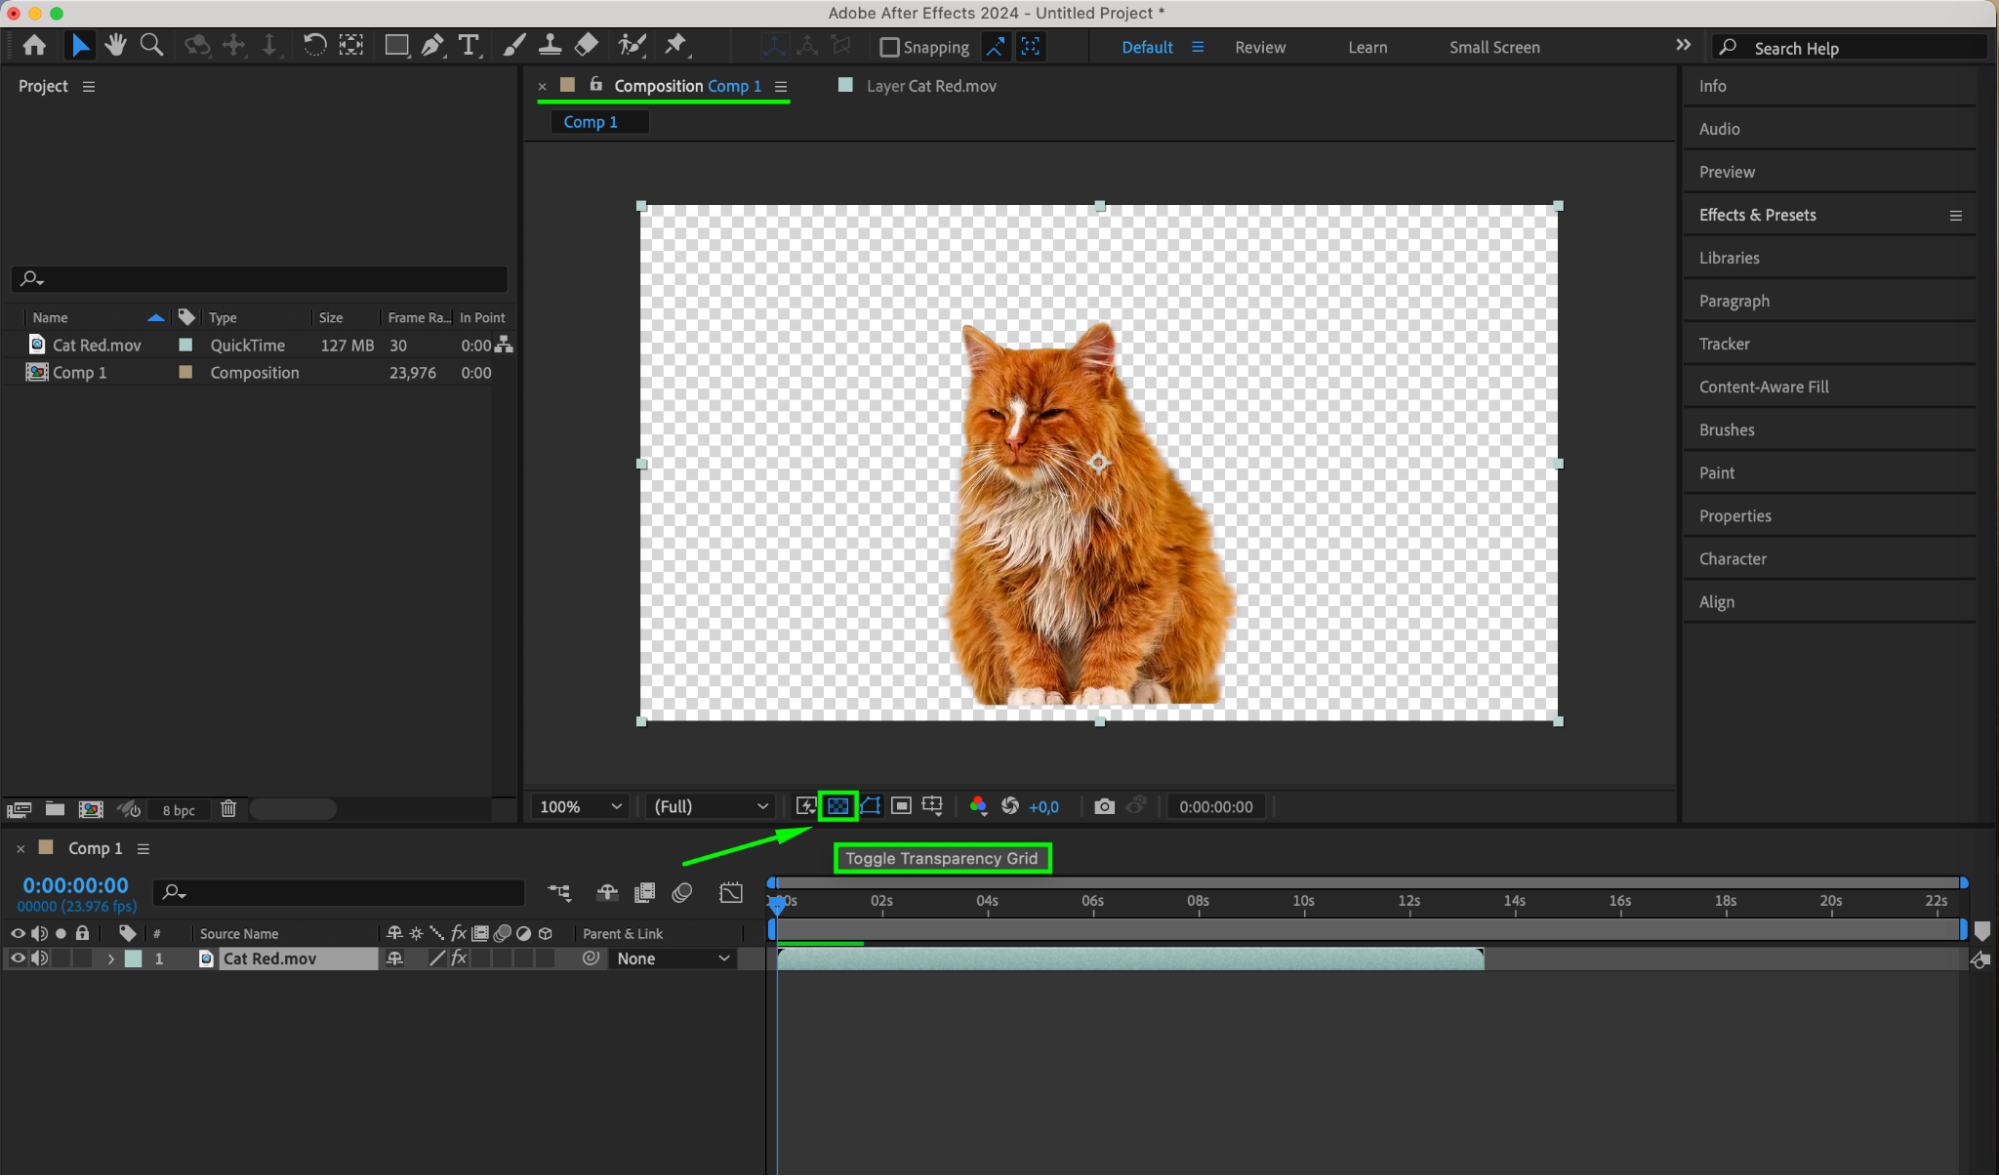This screenshot has width=1999, height=1176.
Task: Switch to Layer Cat Red.mov tab
Action: [x=930, y=86]
